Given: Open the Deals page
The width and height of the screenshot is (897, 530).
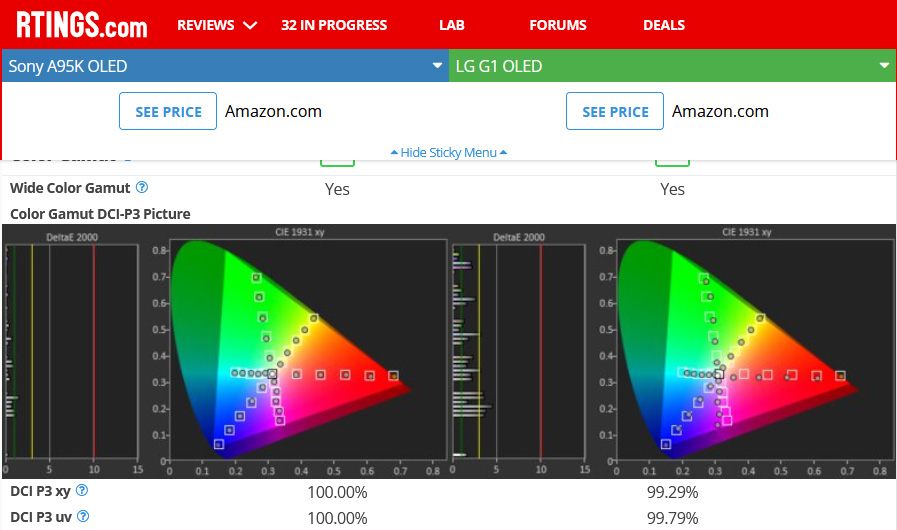Looking at the screenshot, I should [x=664, y=25].
